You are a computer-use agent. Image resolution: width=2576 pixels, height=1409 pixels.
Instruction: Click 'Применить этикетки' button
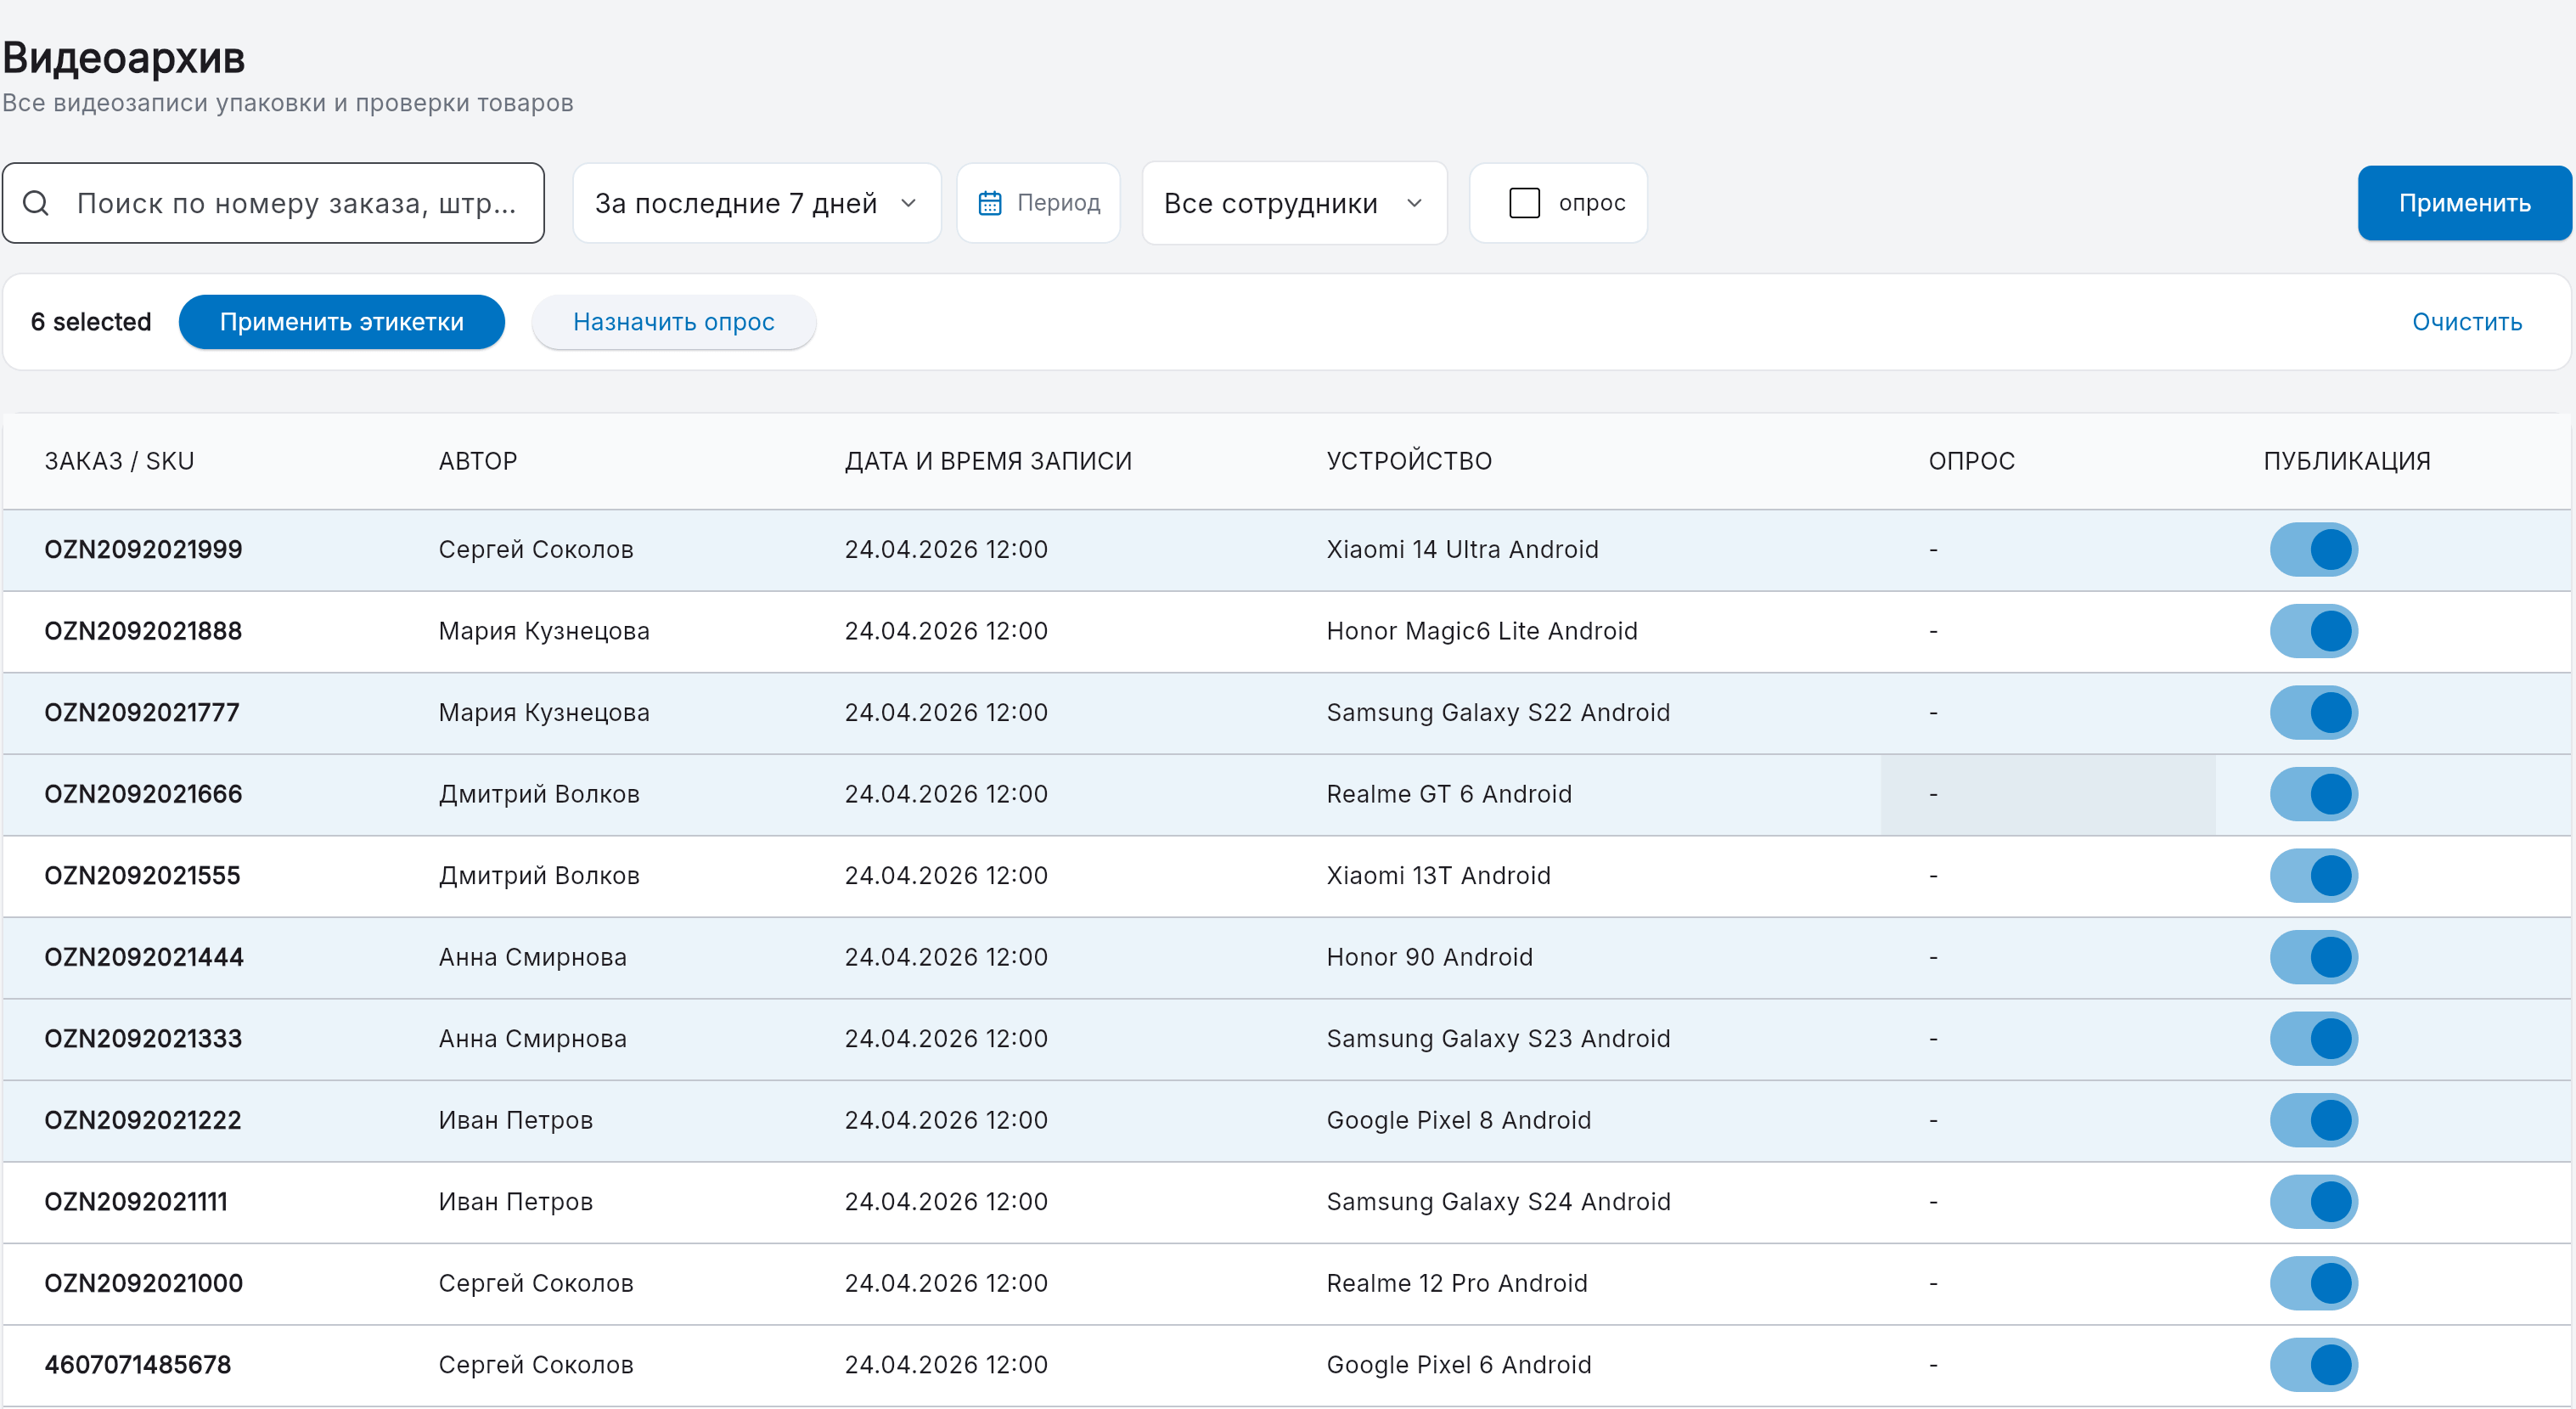[341, 322]
